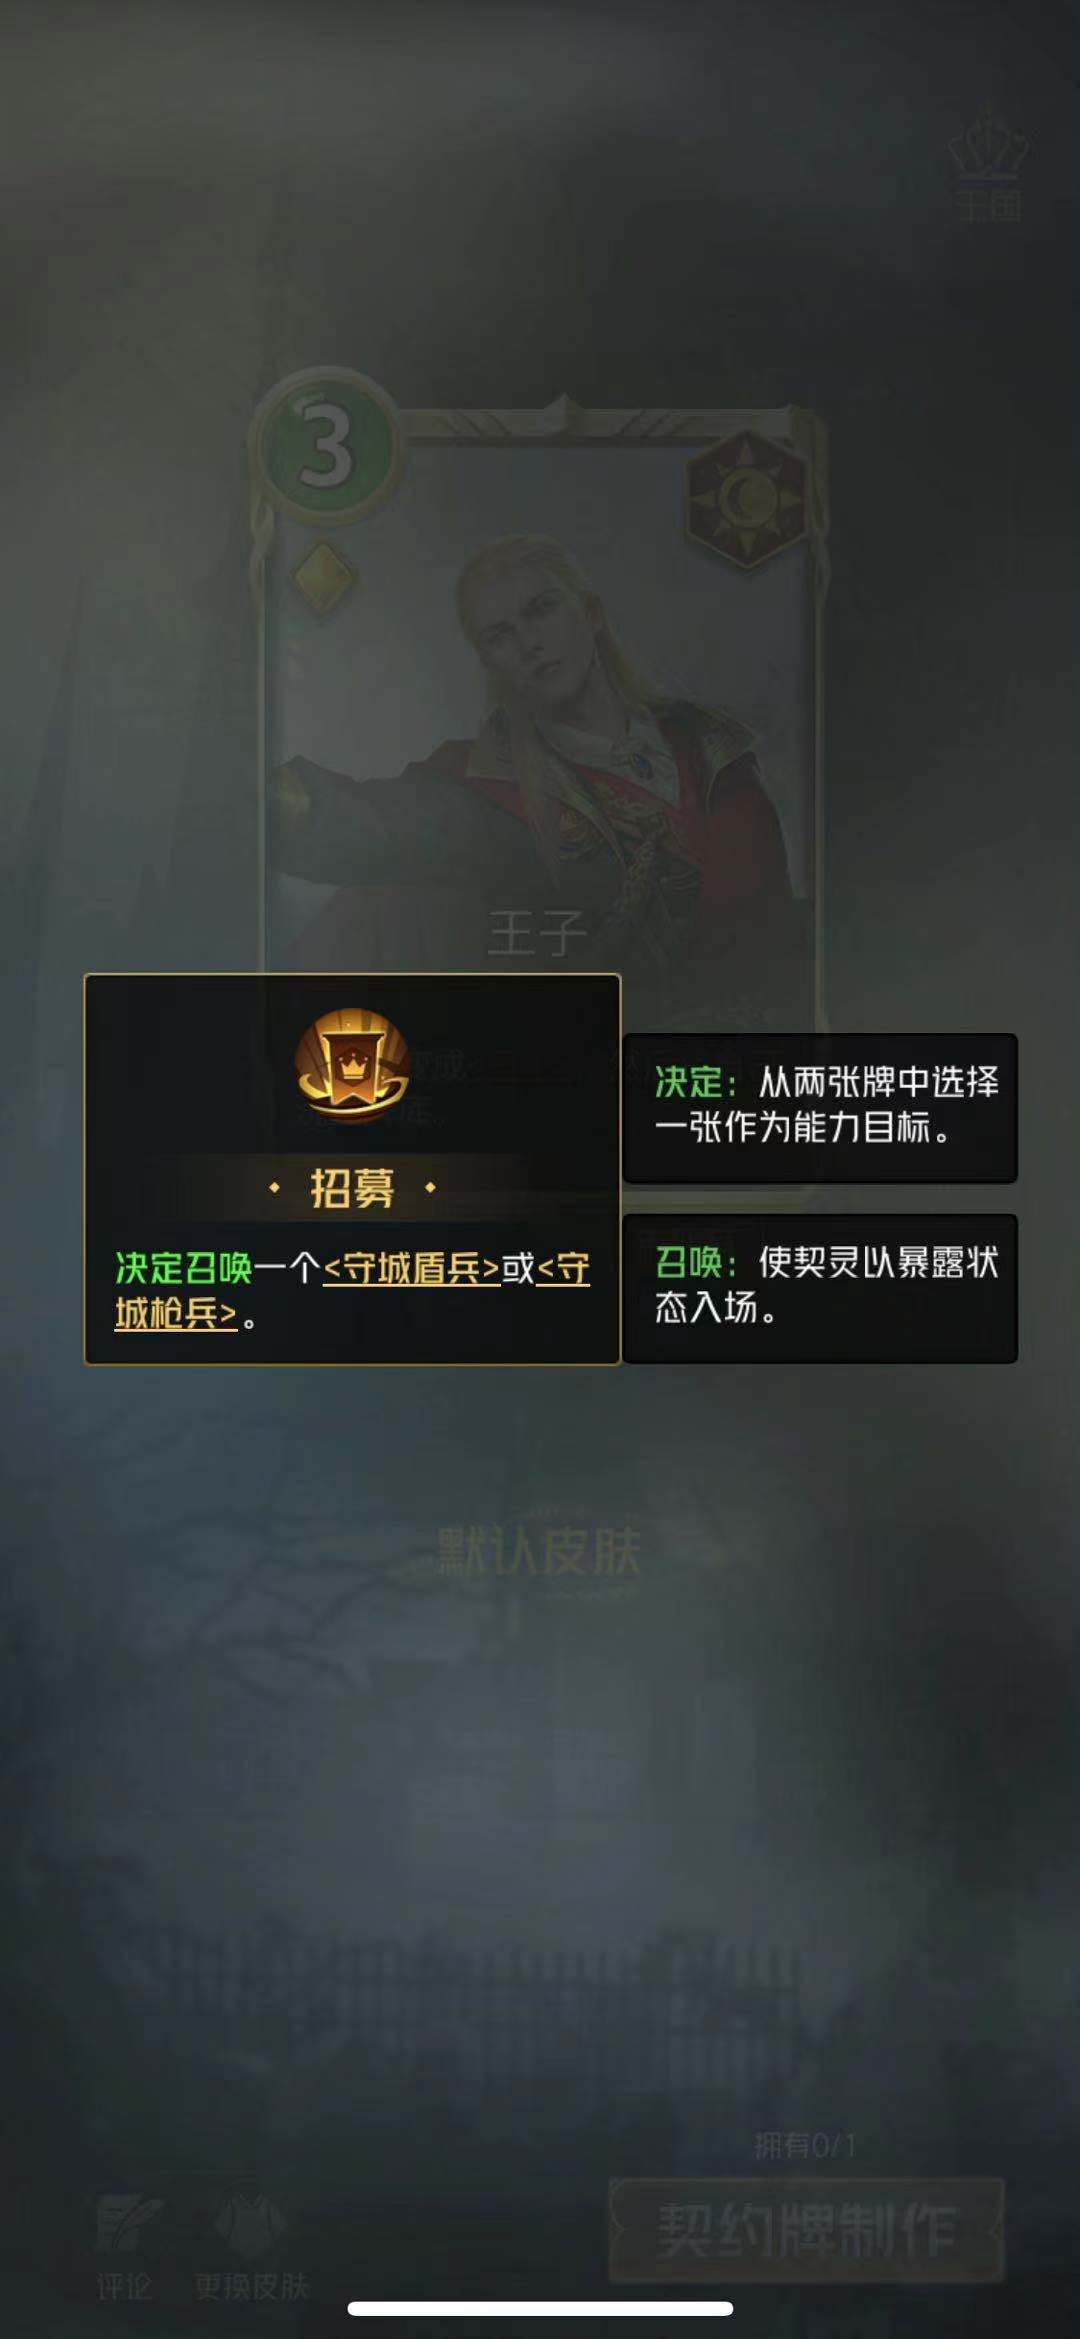Tap the home indicator bar at bottom
This screenshot has width=1080, height=2339.
click(540, 2309)
